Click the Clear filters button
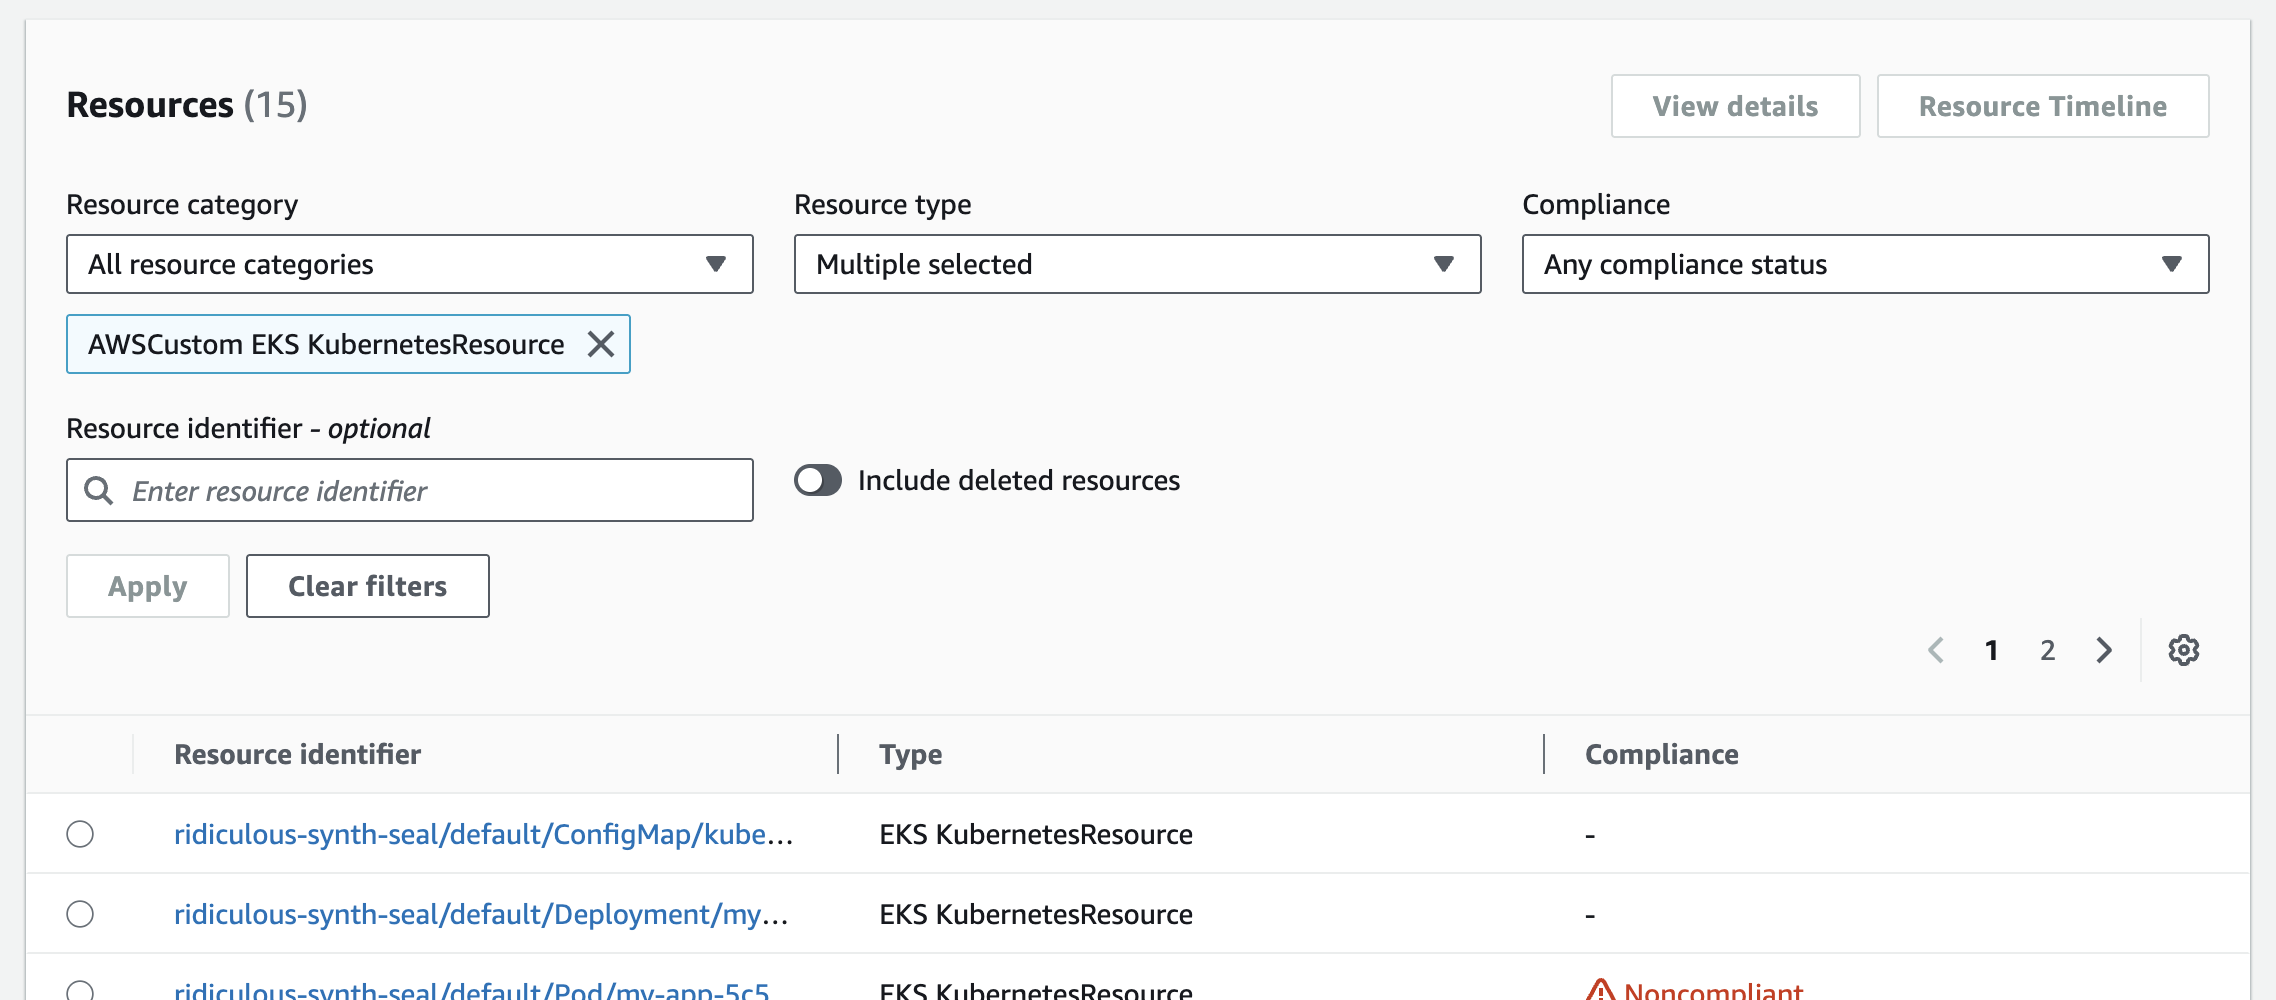 point(367,586)
